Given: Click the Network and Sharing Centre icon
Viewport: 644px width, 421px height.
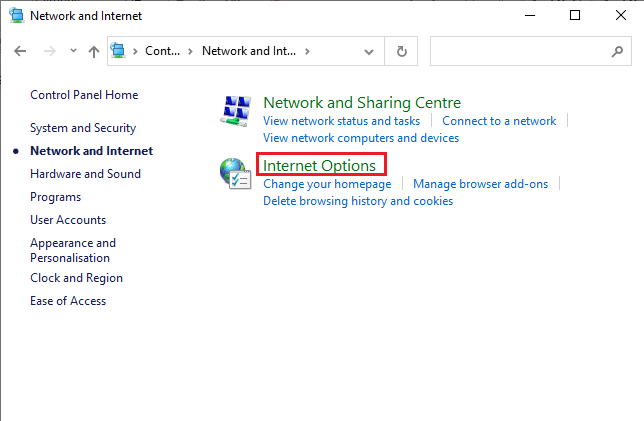Looking at the screenshot, I should point(236,111).
